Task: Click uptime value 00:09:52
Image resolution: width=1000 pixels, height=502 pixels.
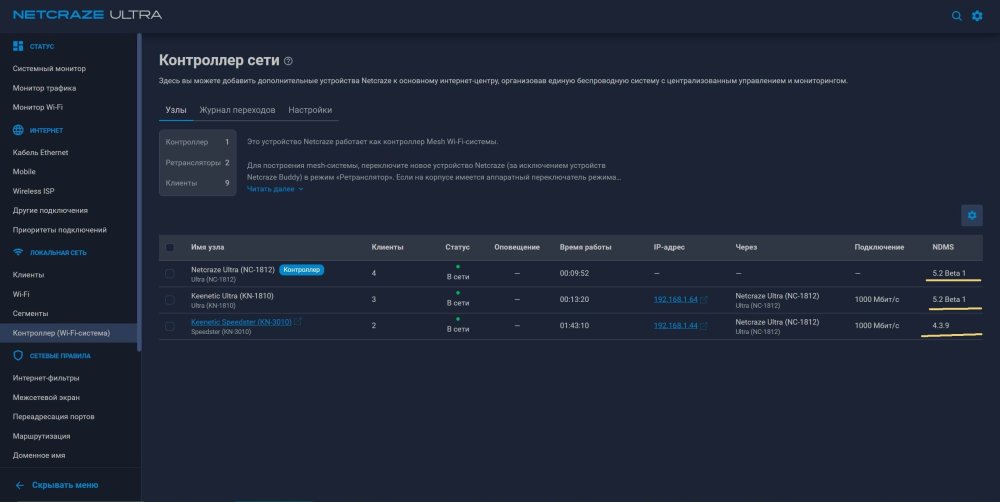Action: coord(574,273)
